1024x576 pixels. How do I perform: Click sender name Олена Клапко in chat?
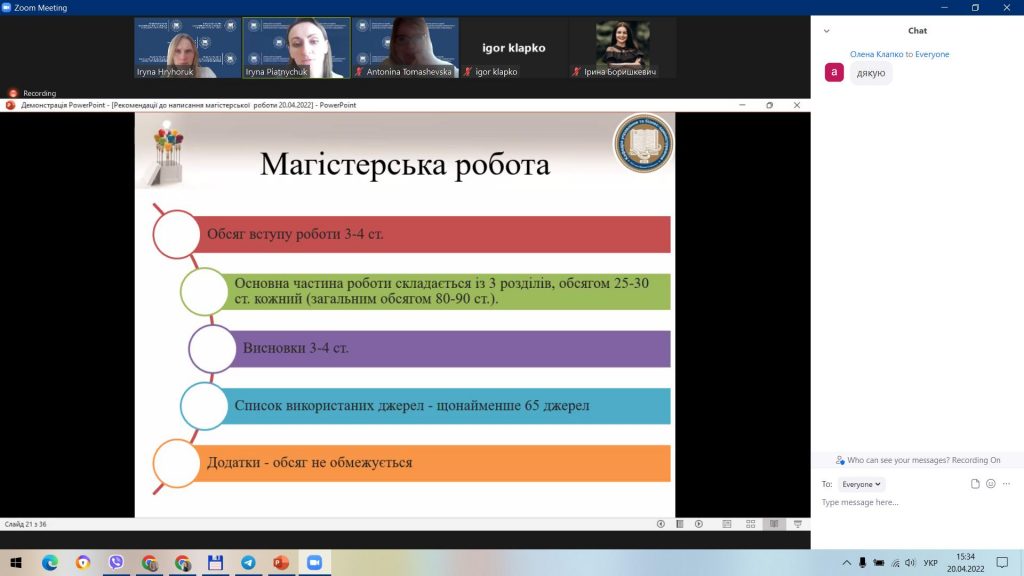(876, 54)
